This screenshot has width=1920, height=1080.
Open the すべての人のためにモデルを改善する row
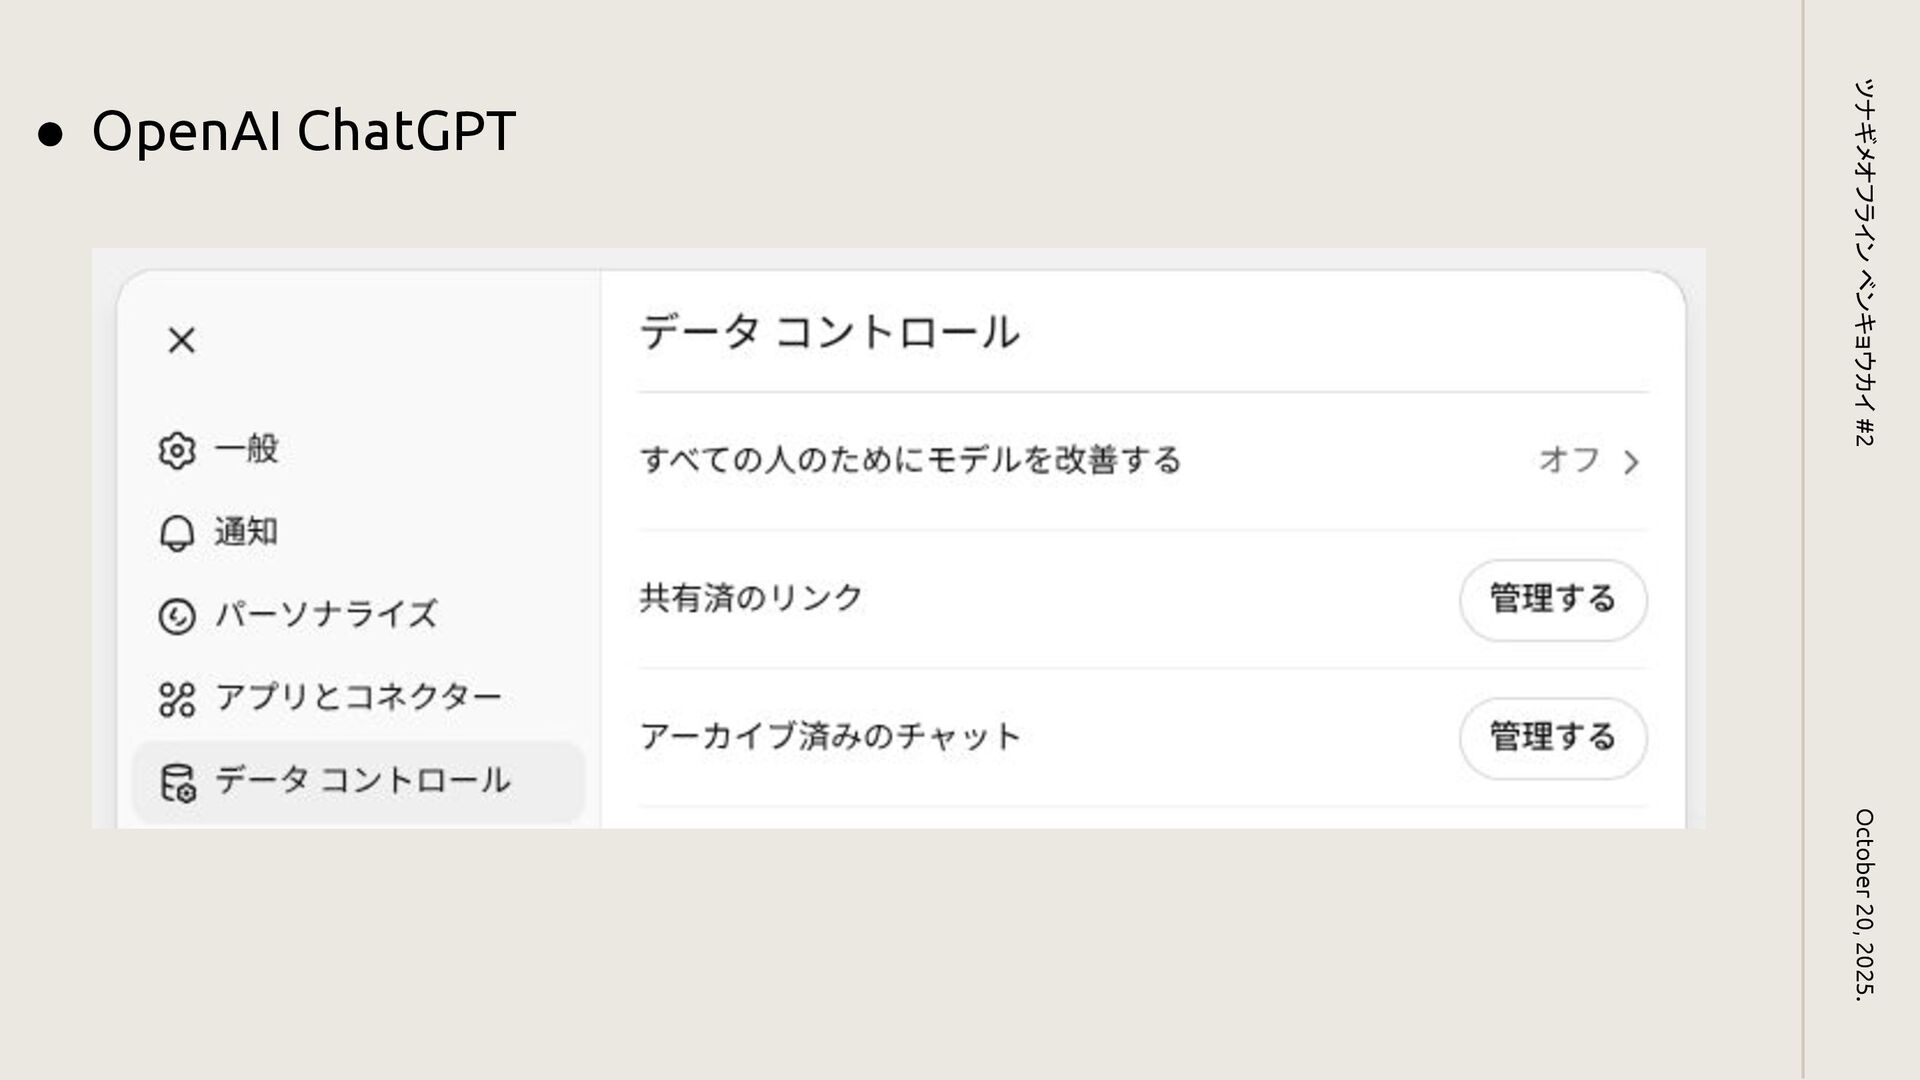(910, 460)
